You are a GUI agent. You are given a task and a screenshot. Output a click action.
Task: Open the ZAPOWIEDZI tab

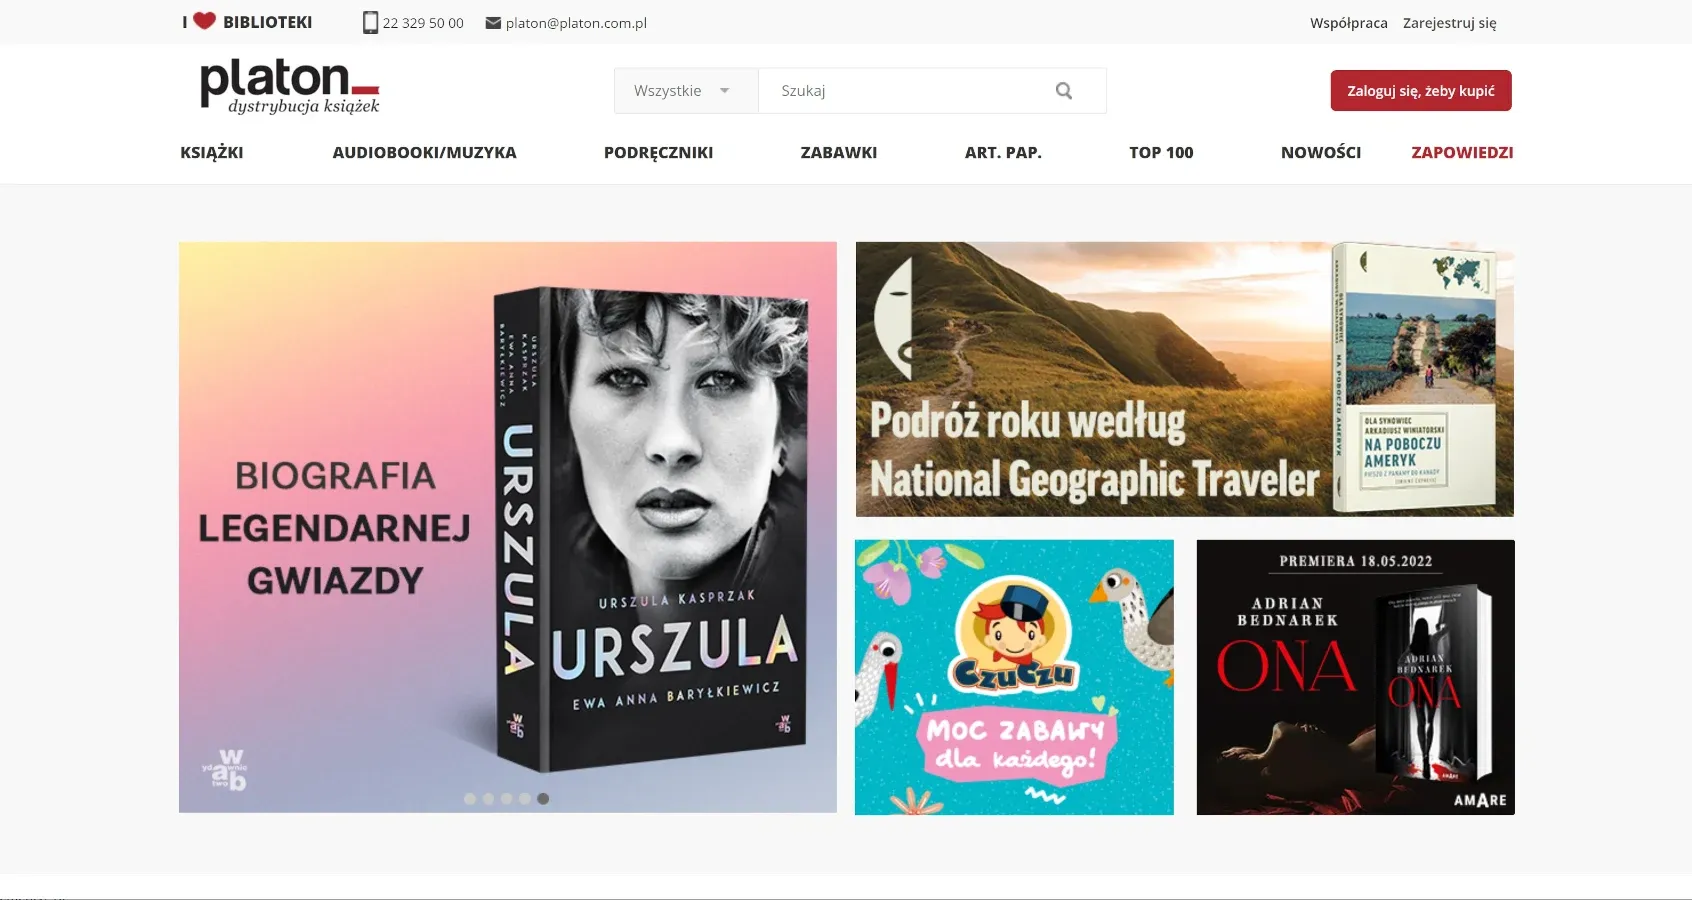point(1461,153)
